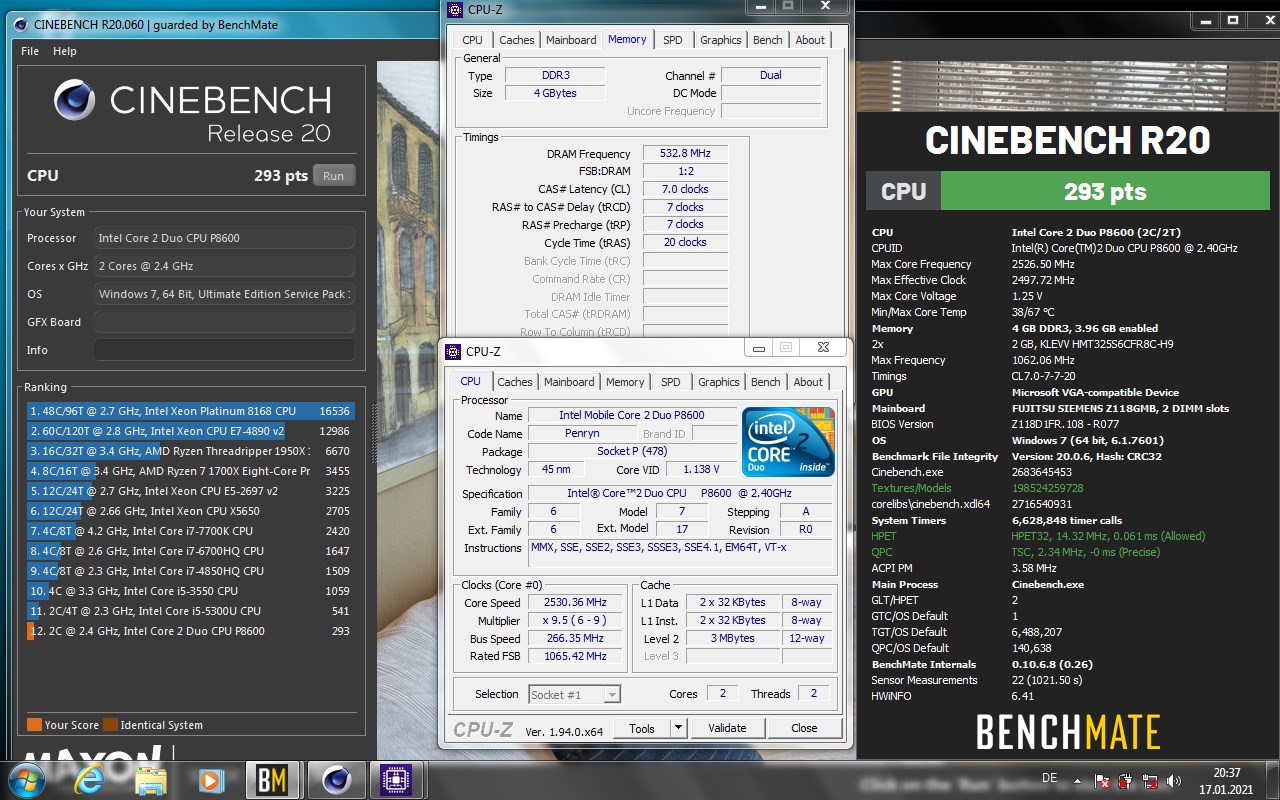1280x800 pixels.
Task: Click the Intel Core 2 Duo inside logo
Action: tap(789, 442)
